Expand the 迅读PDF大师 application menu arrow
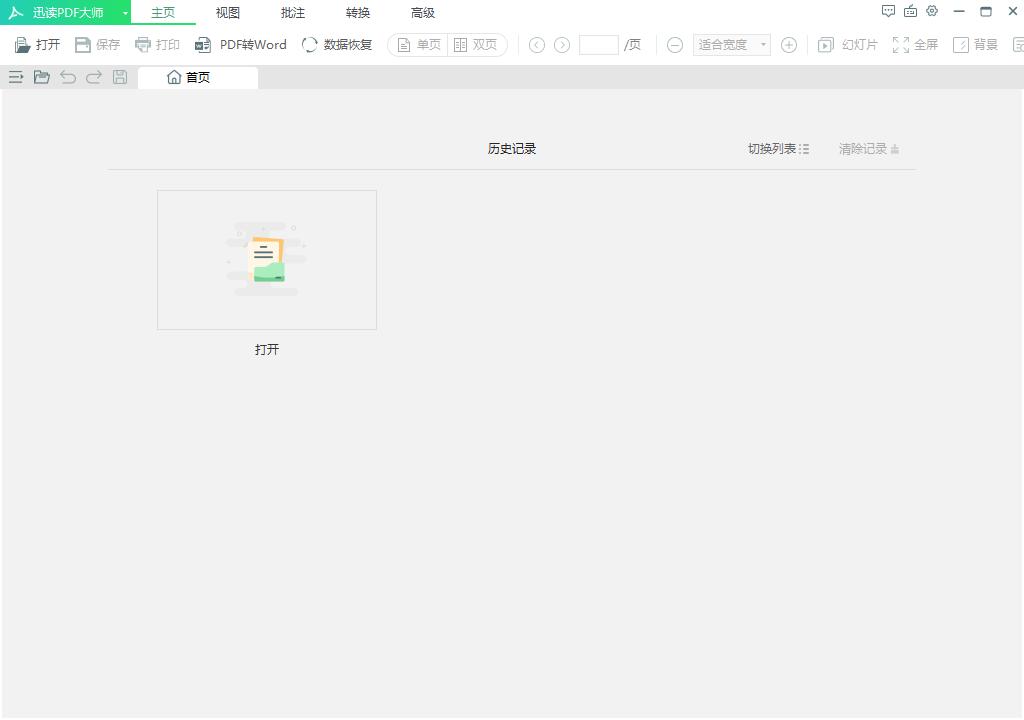This screenshot has width=1024, height=720. click(x=125, y=13)
